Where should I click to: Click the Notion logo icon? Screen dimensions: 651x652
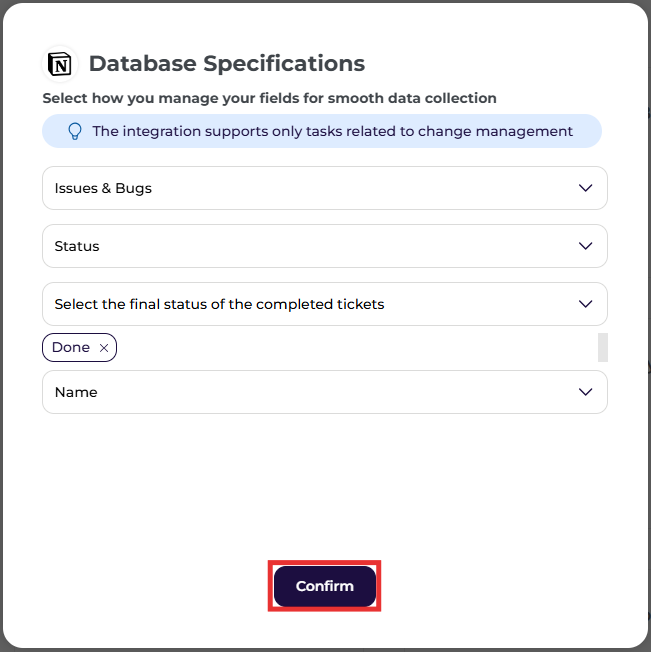point(60,64)
